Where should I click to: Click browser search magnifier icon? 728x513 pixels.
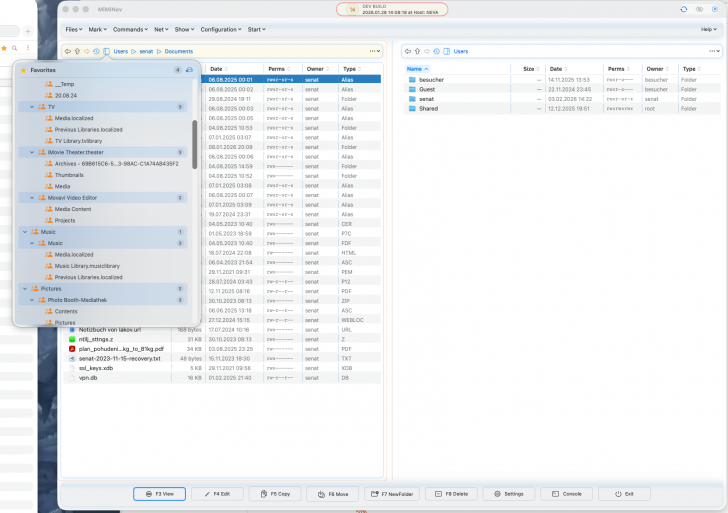[x=15, y=48]
